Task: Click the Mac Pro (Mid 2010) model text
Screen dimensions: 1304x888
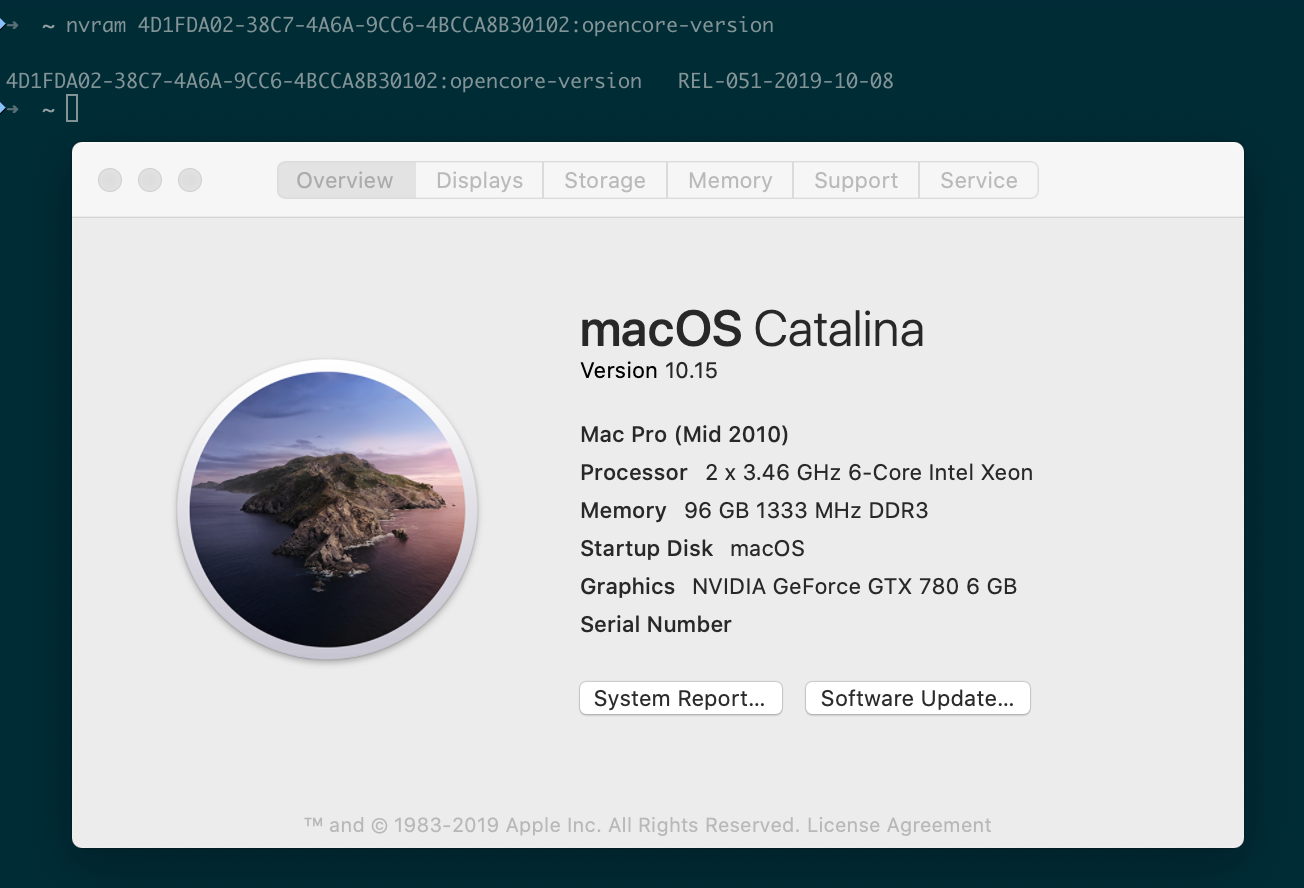Action: tap(684, 435)
